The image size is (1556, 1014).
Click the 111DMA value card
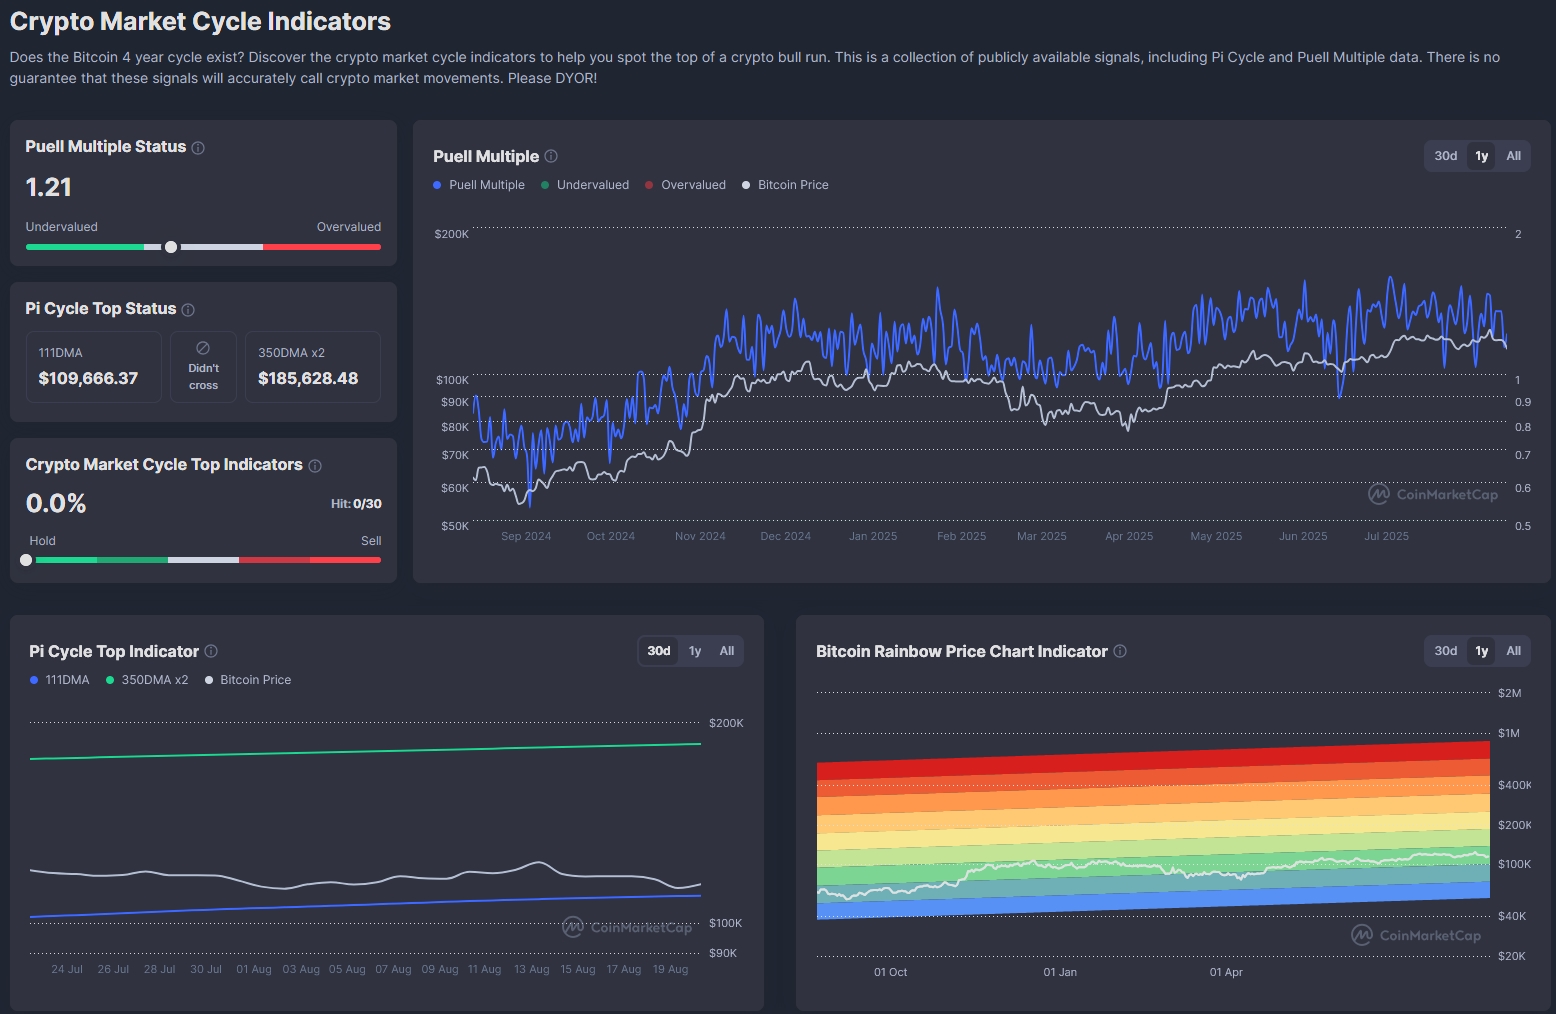pyautogui.click(x=93, y=367)
